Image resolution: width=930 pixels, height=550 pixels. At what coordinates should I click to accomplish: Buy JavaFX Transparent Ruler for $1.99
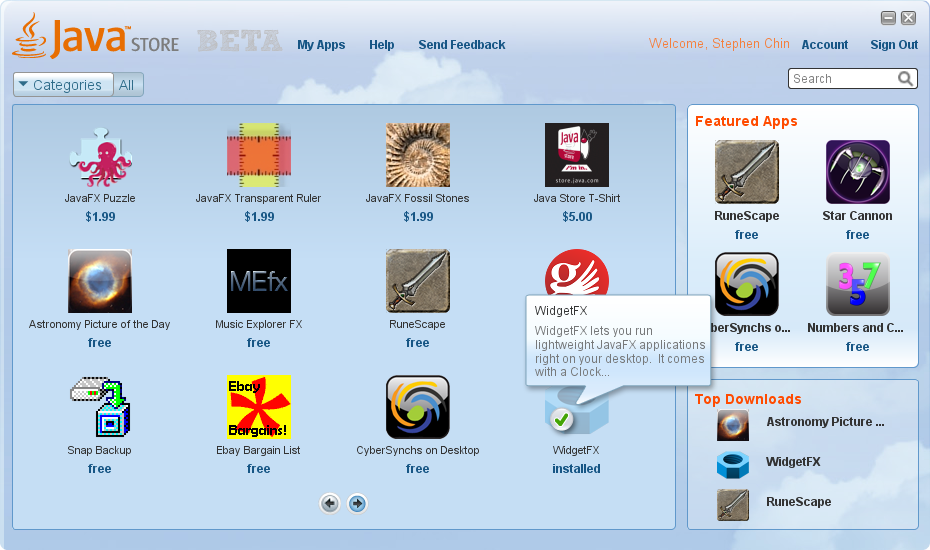[259, 217]
